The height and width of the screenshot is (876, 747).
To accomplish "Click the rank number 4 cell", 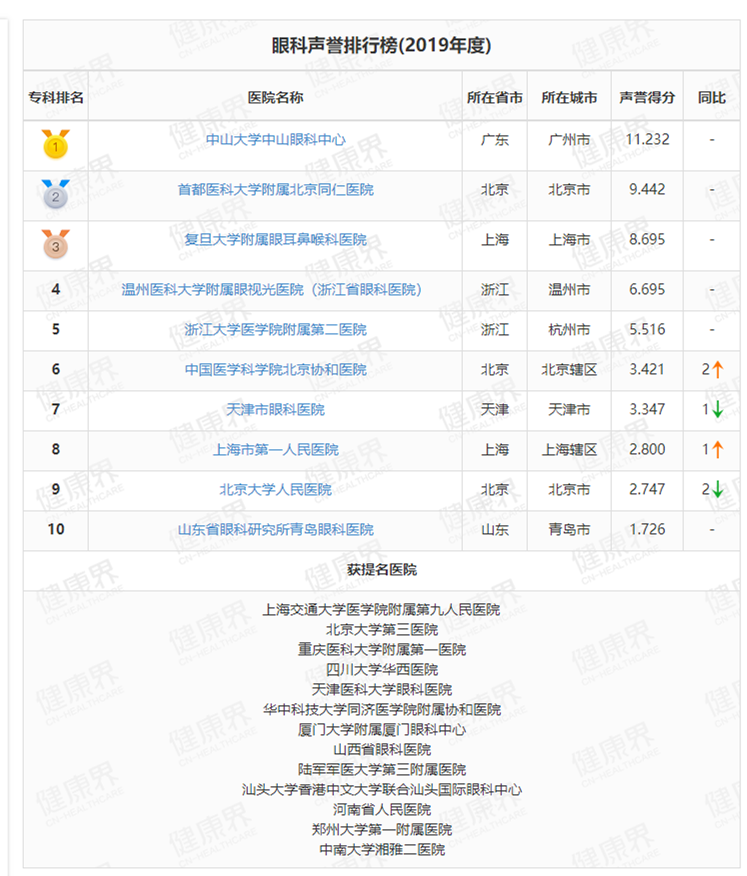I will tap(56, 289).
